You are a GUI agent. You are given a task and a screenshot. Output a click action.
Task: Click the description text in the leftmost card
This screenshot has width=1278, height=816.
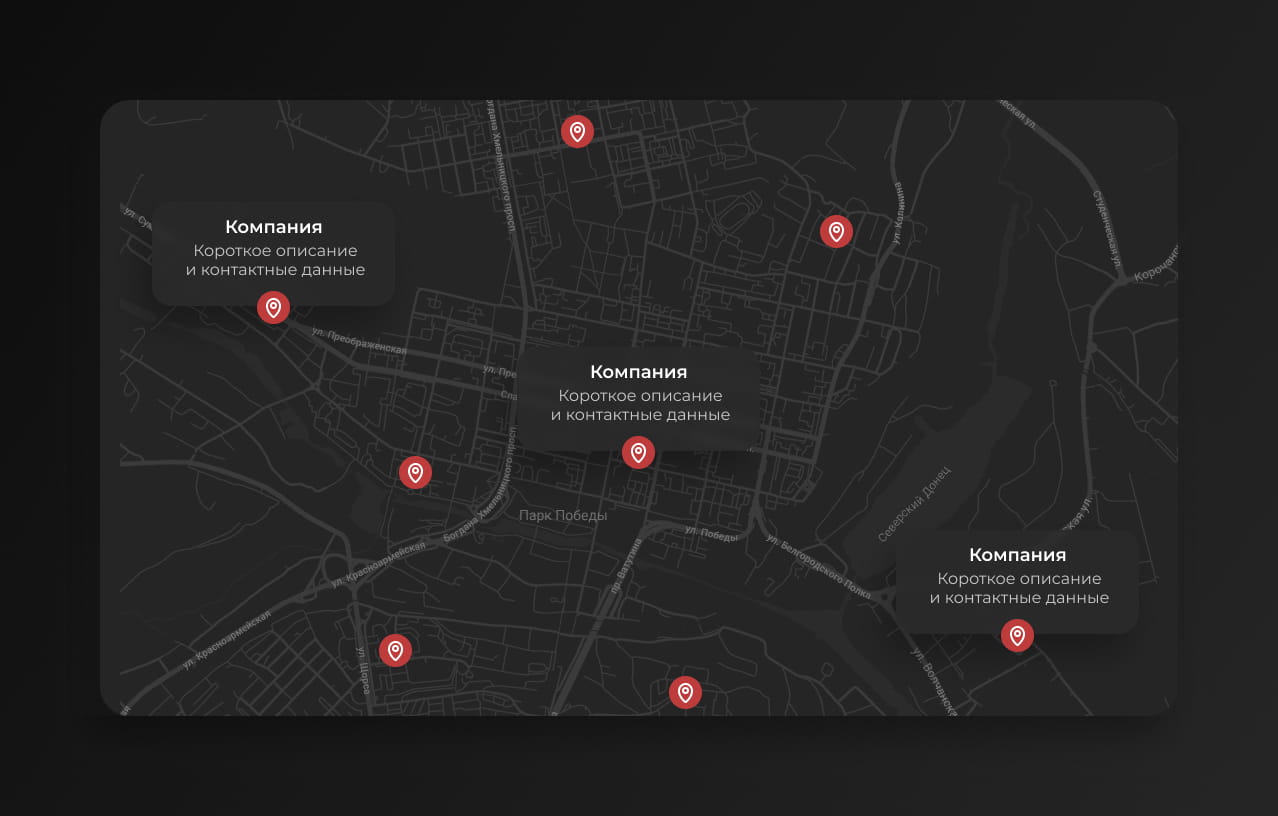(275, 260)
